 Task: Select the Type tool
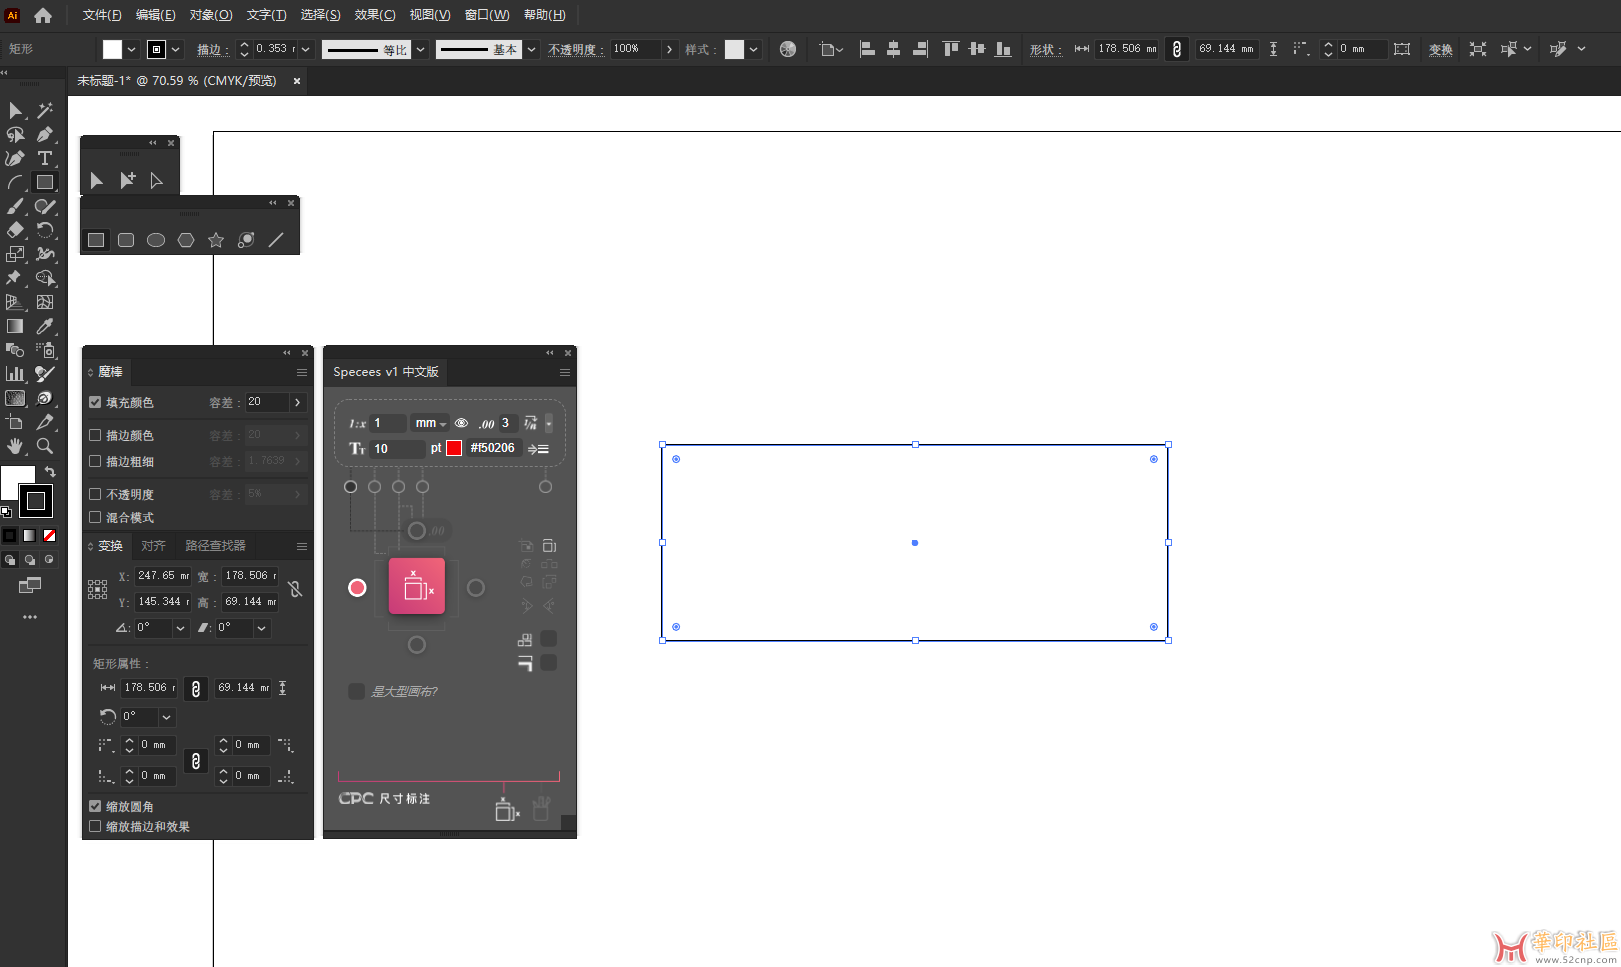[x=45, y=158]
